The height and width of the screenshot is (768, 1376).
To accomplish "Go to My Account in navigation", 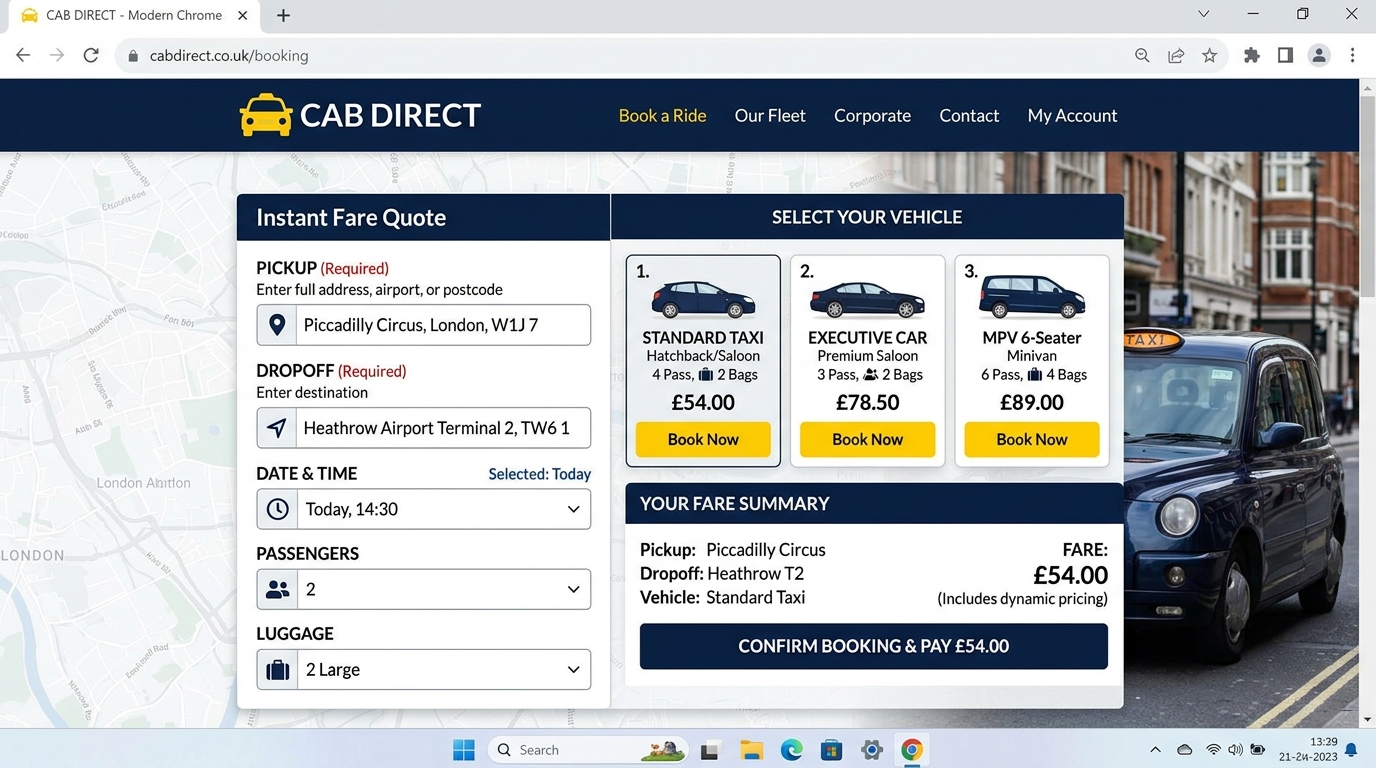I will pos(1072,115).
